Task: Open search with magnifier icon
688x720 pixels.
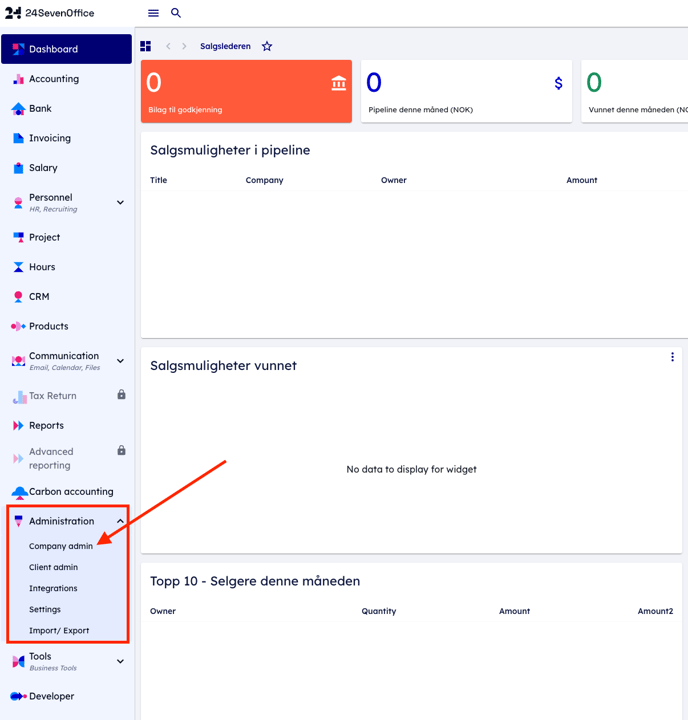Action: point(176,13)
